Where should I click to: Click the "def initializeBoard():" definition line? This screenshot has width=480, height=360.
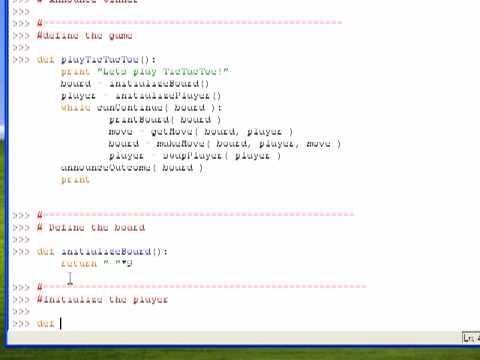102,252
